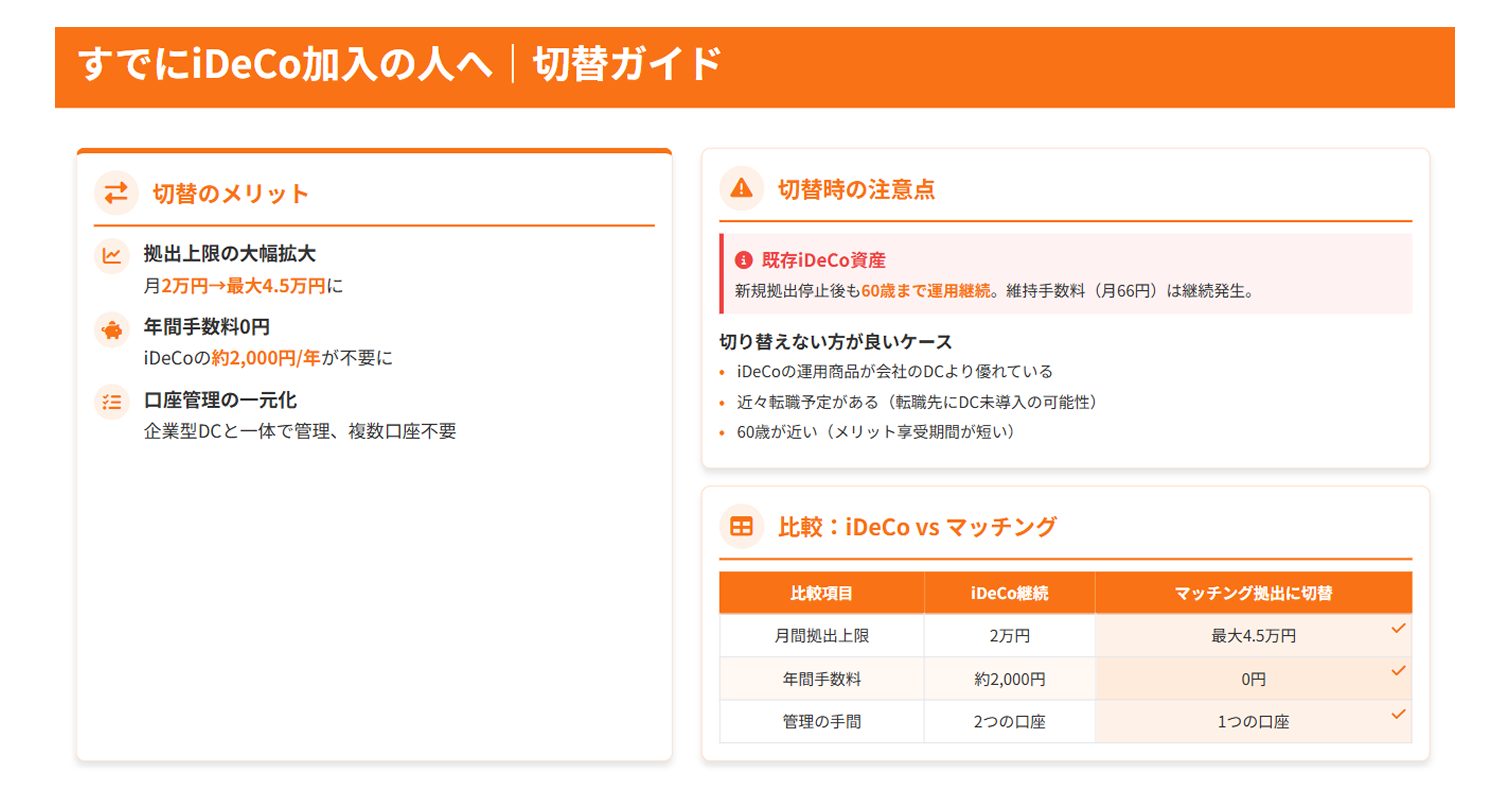Screen dimensions: 1510x800
Task: Click the checkmark in the 0円 cell
Action: (1398, 671)
